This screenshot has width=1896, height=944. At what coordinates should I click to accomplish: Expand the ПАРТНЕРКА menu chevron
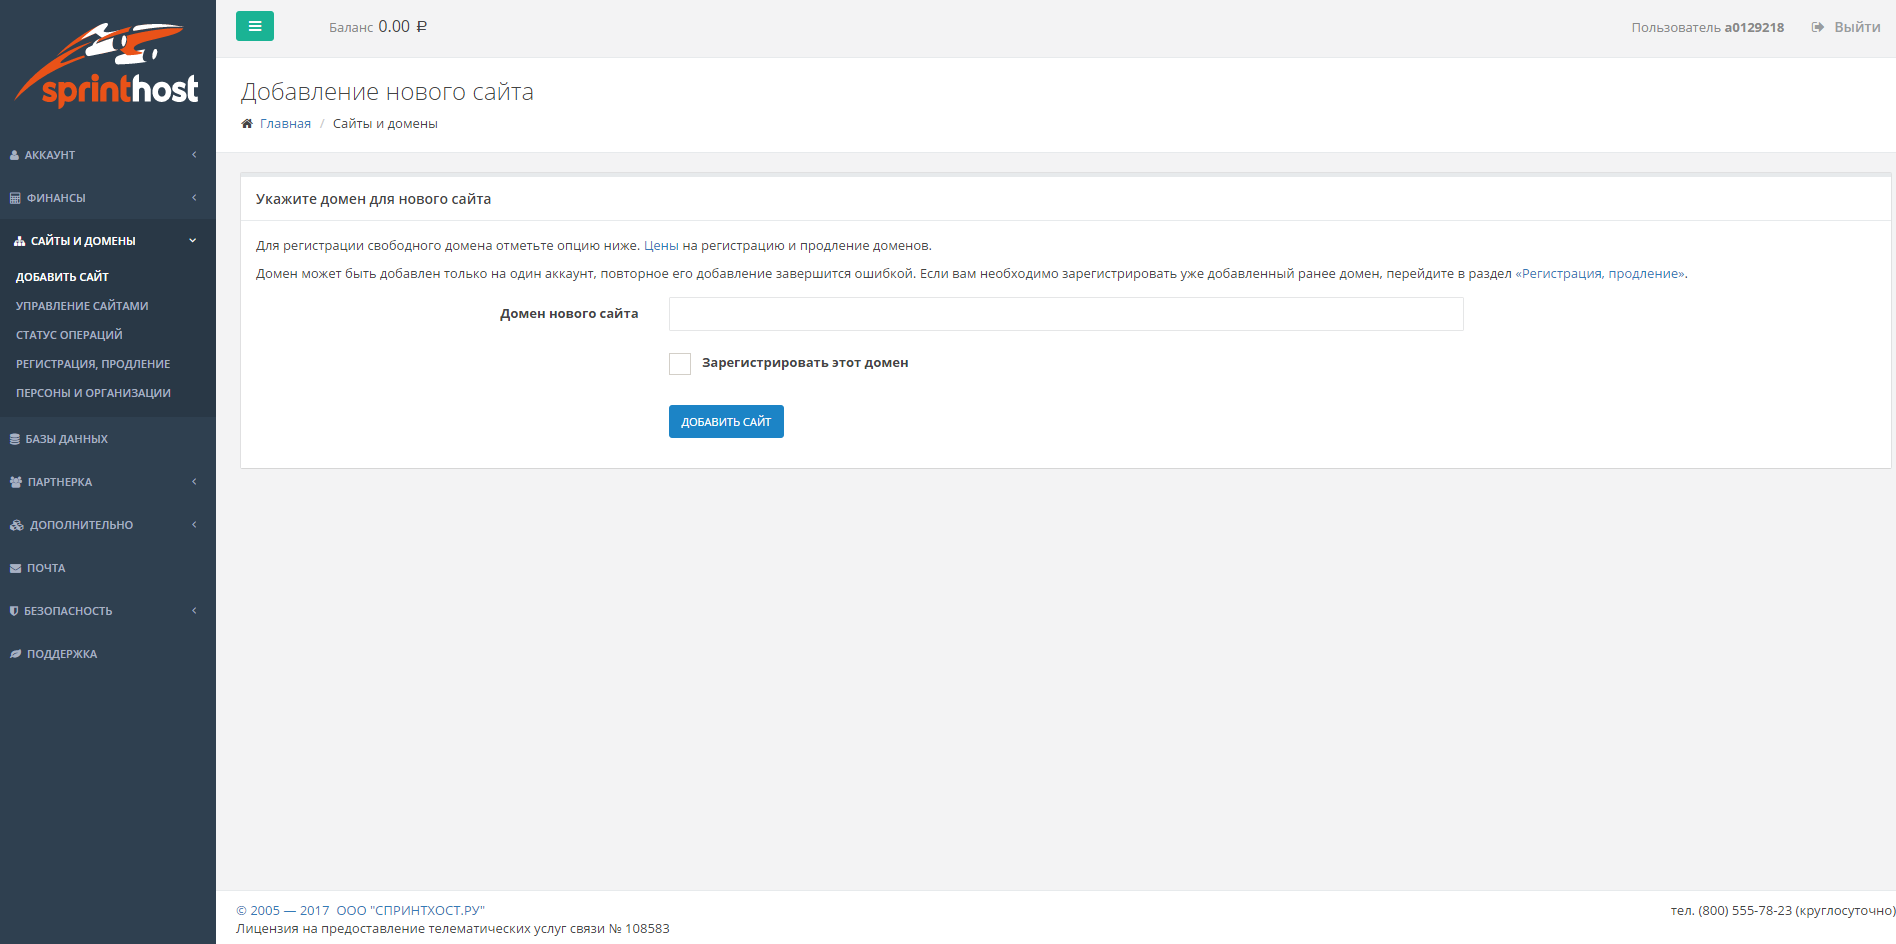194,482
